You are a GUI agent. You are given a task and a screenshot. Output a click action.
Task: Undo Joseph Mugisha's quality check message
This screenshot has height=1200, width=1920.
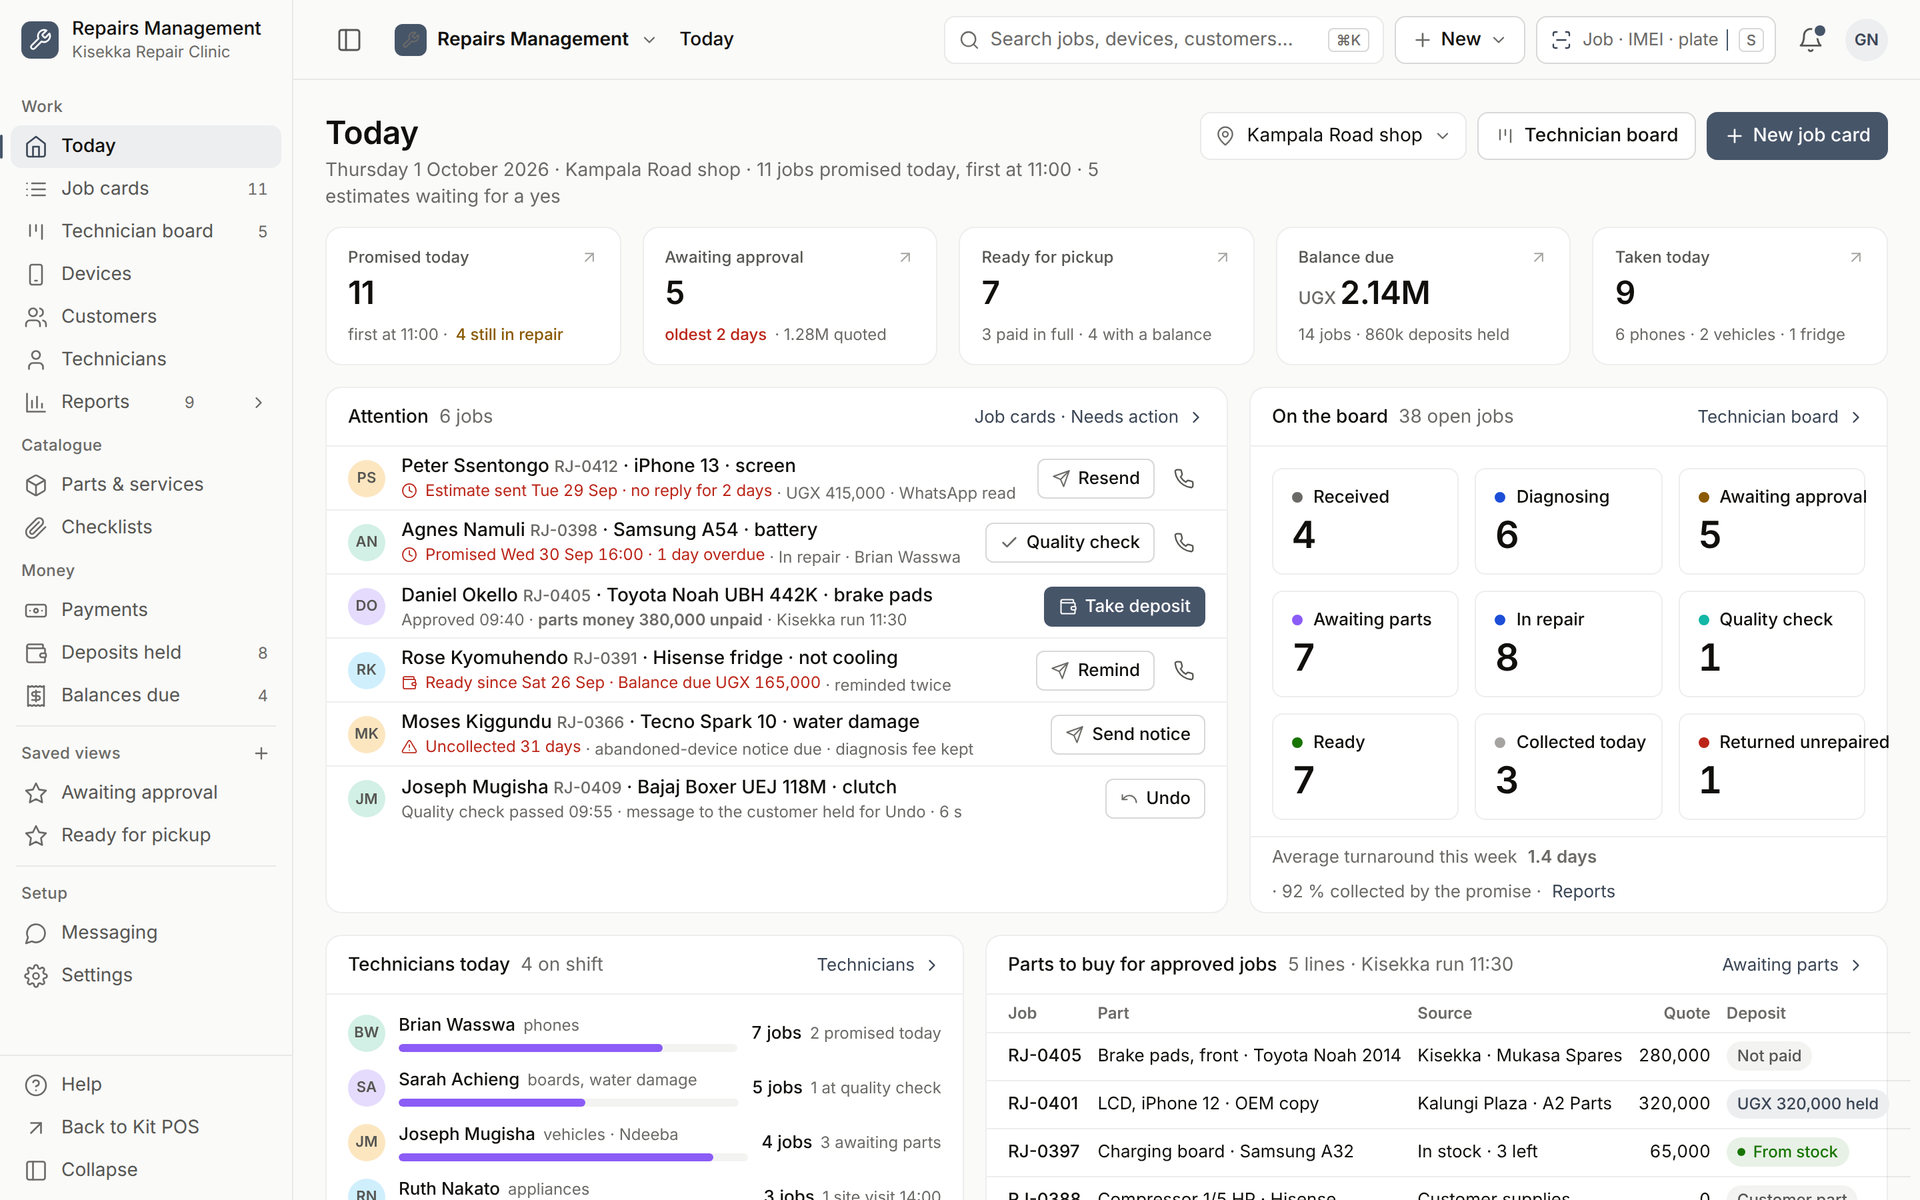tap(1155, 798)
